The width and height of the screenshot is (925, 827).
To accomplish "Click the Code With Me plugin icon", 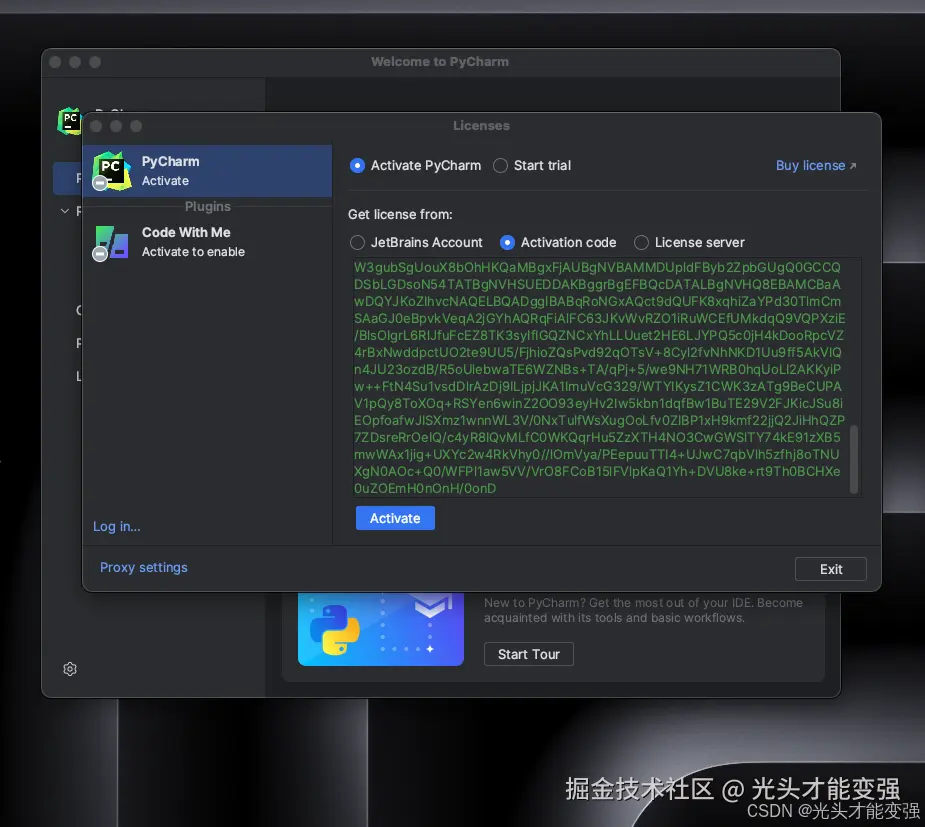I will [x=111, y=242].
